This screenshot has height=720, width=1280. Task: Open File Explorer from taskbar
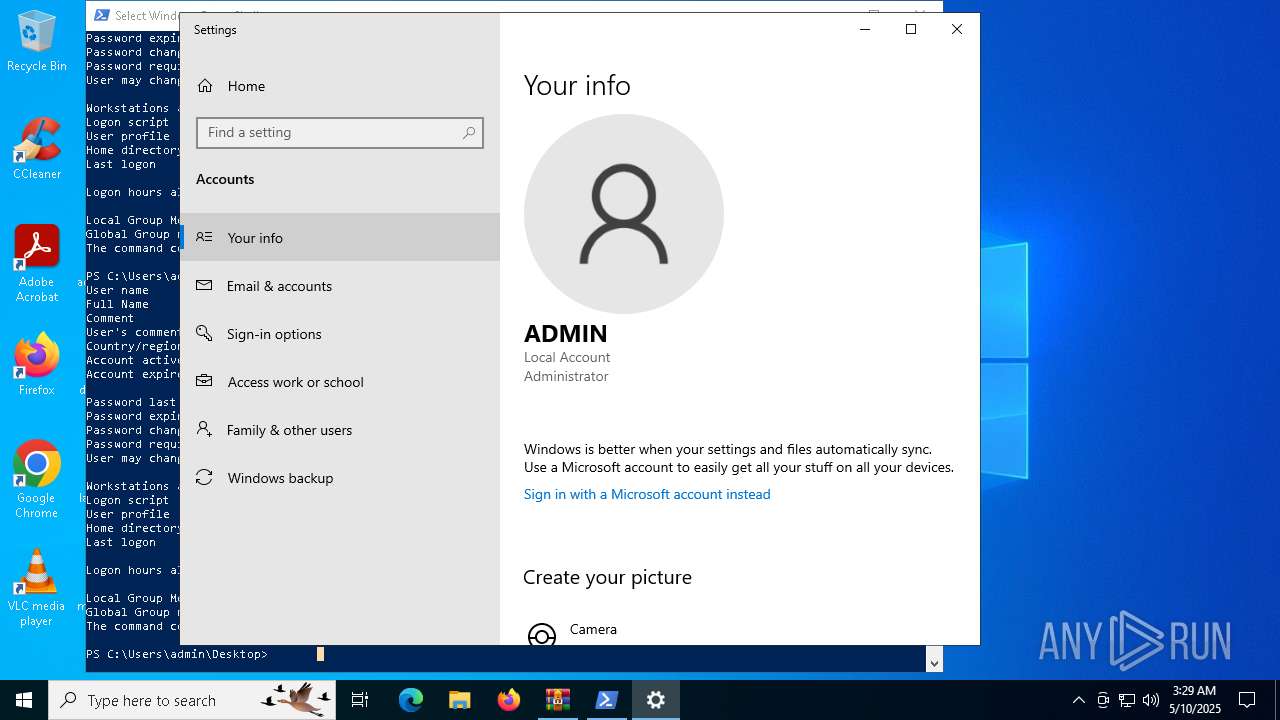[x=460, y=700]
